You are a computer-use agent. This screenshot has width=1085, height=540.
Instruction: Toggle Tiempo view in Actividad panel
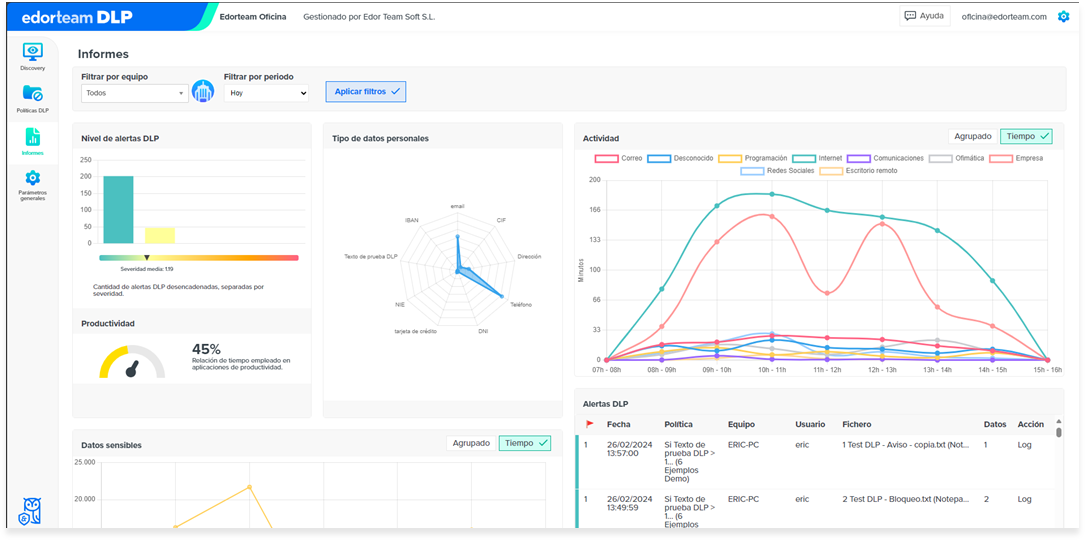coord(1026,136)
